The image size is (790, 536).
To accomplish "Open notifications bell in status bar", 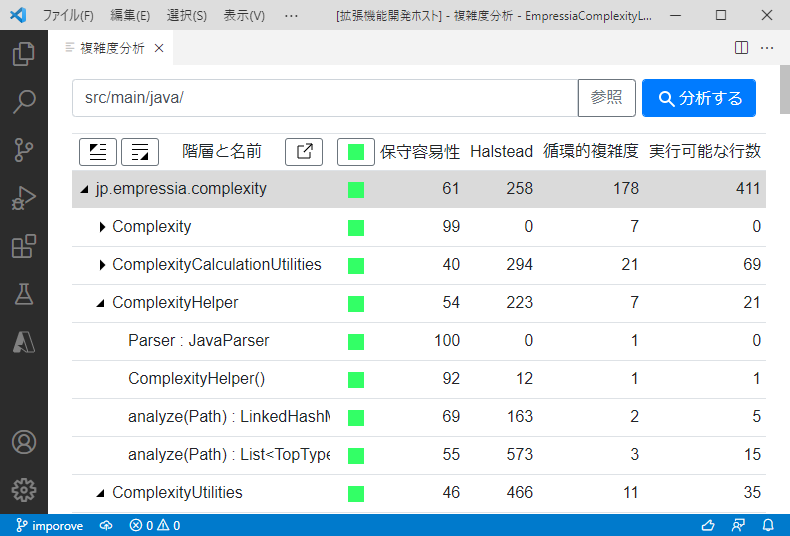I will [768, 525].
